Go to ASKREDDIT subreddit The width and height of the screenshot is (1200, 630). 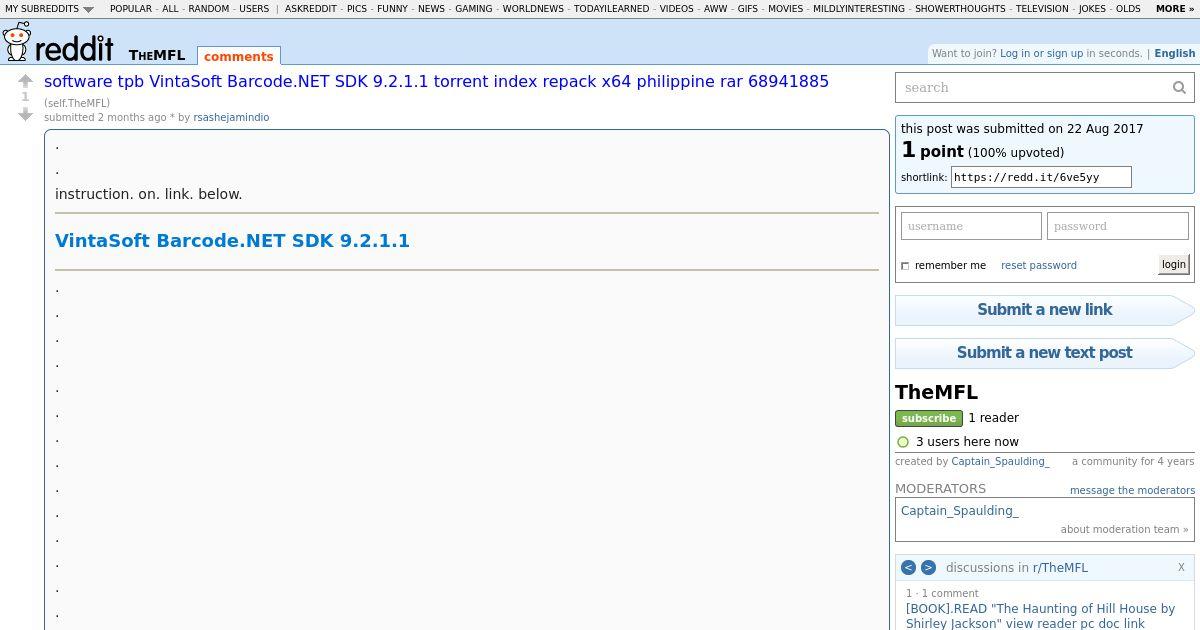tap(311, 9)
